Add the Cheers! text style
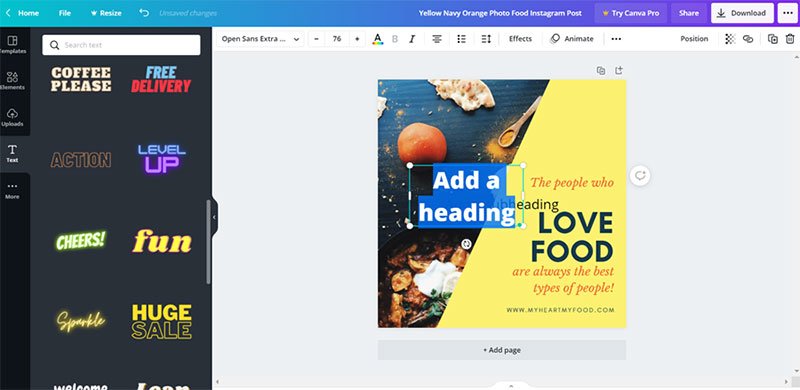800x390 pixels. coord(81,240)
